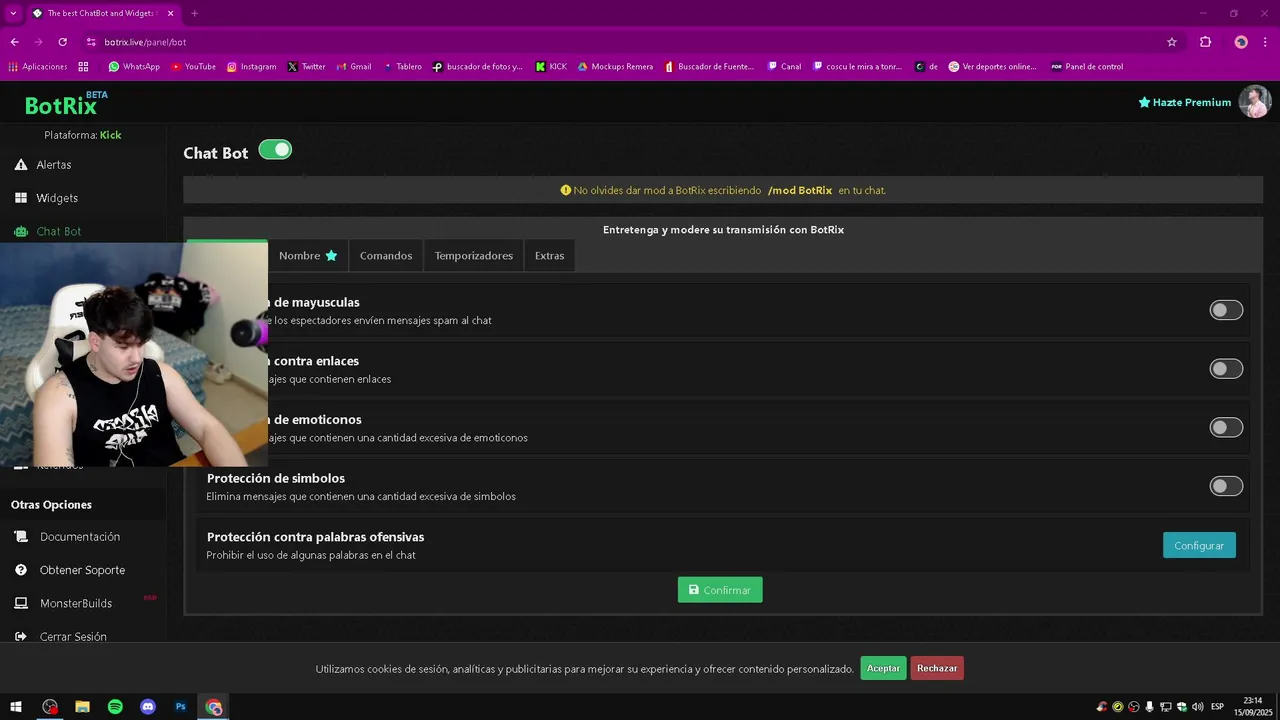Click the Obtener Soporte question icon
Screen dimensions: 1280x720
tap(21, 570)
